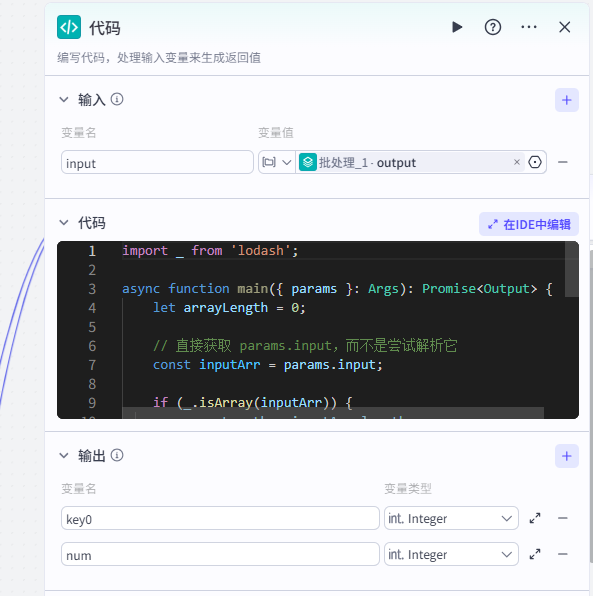Click the comment line with params.input
This screenshot has width=593, height=596.
tap(305, 346)
